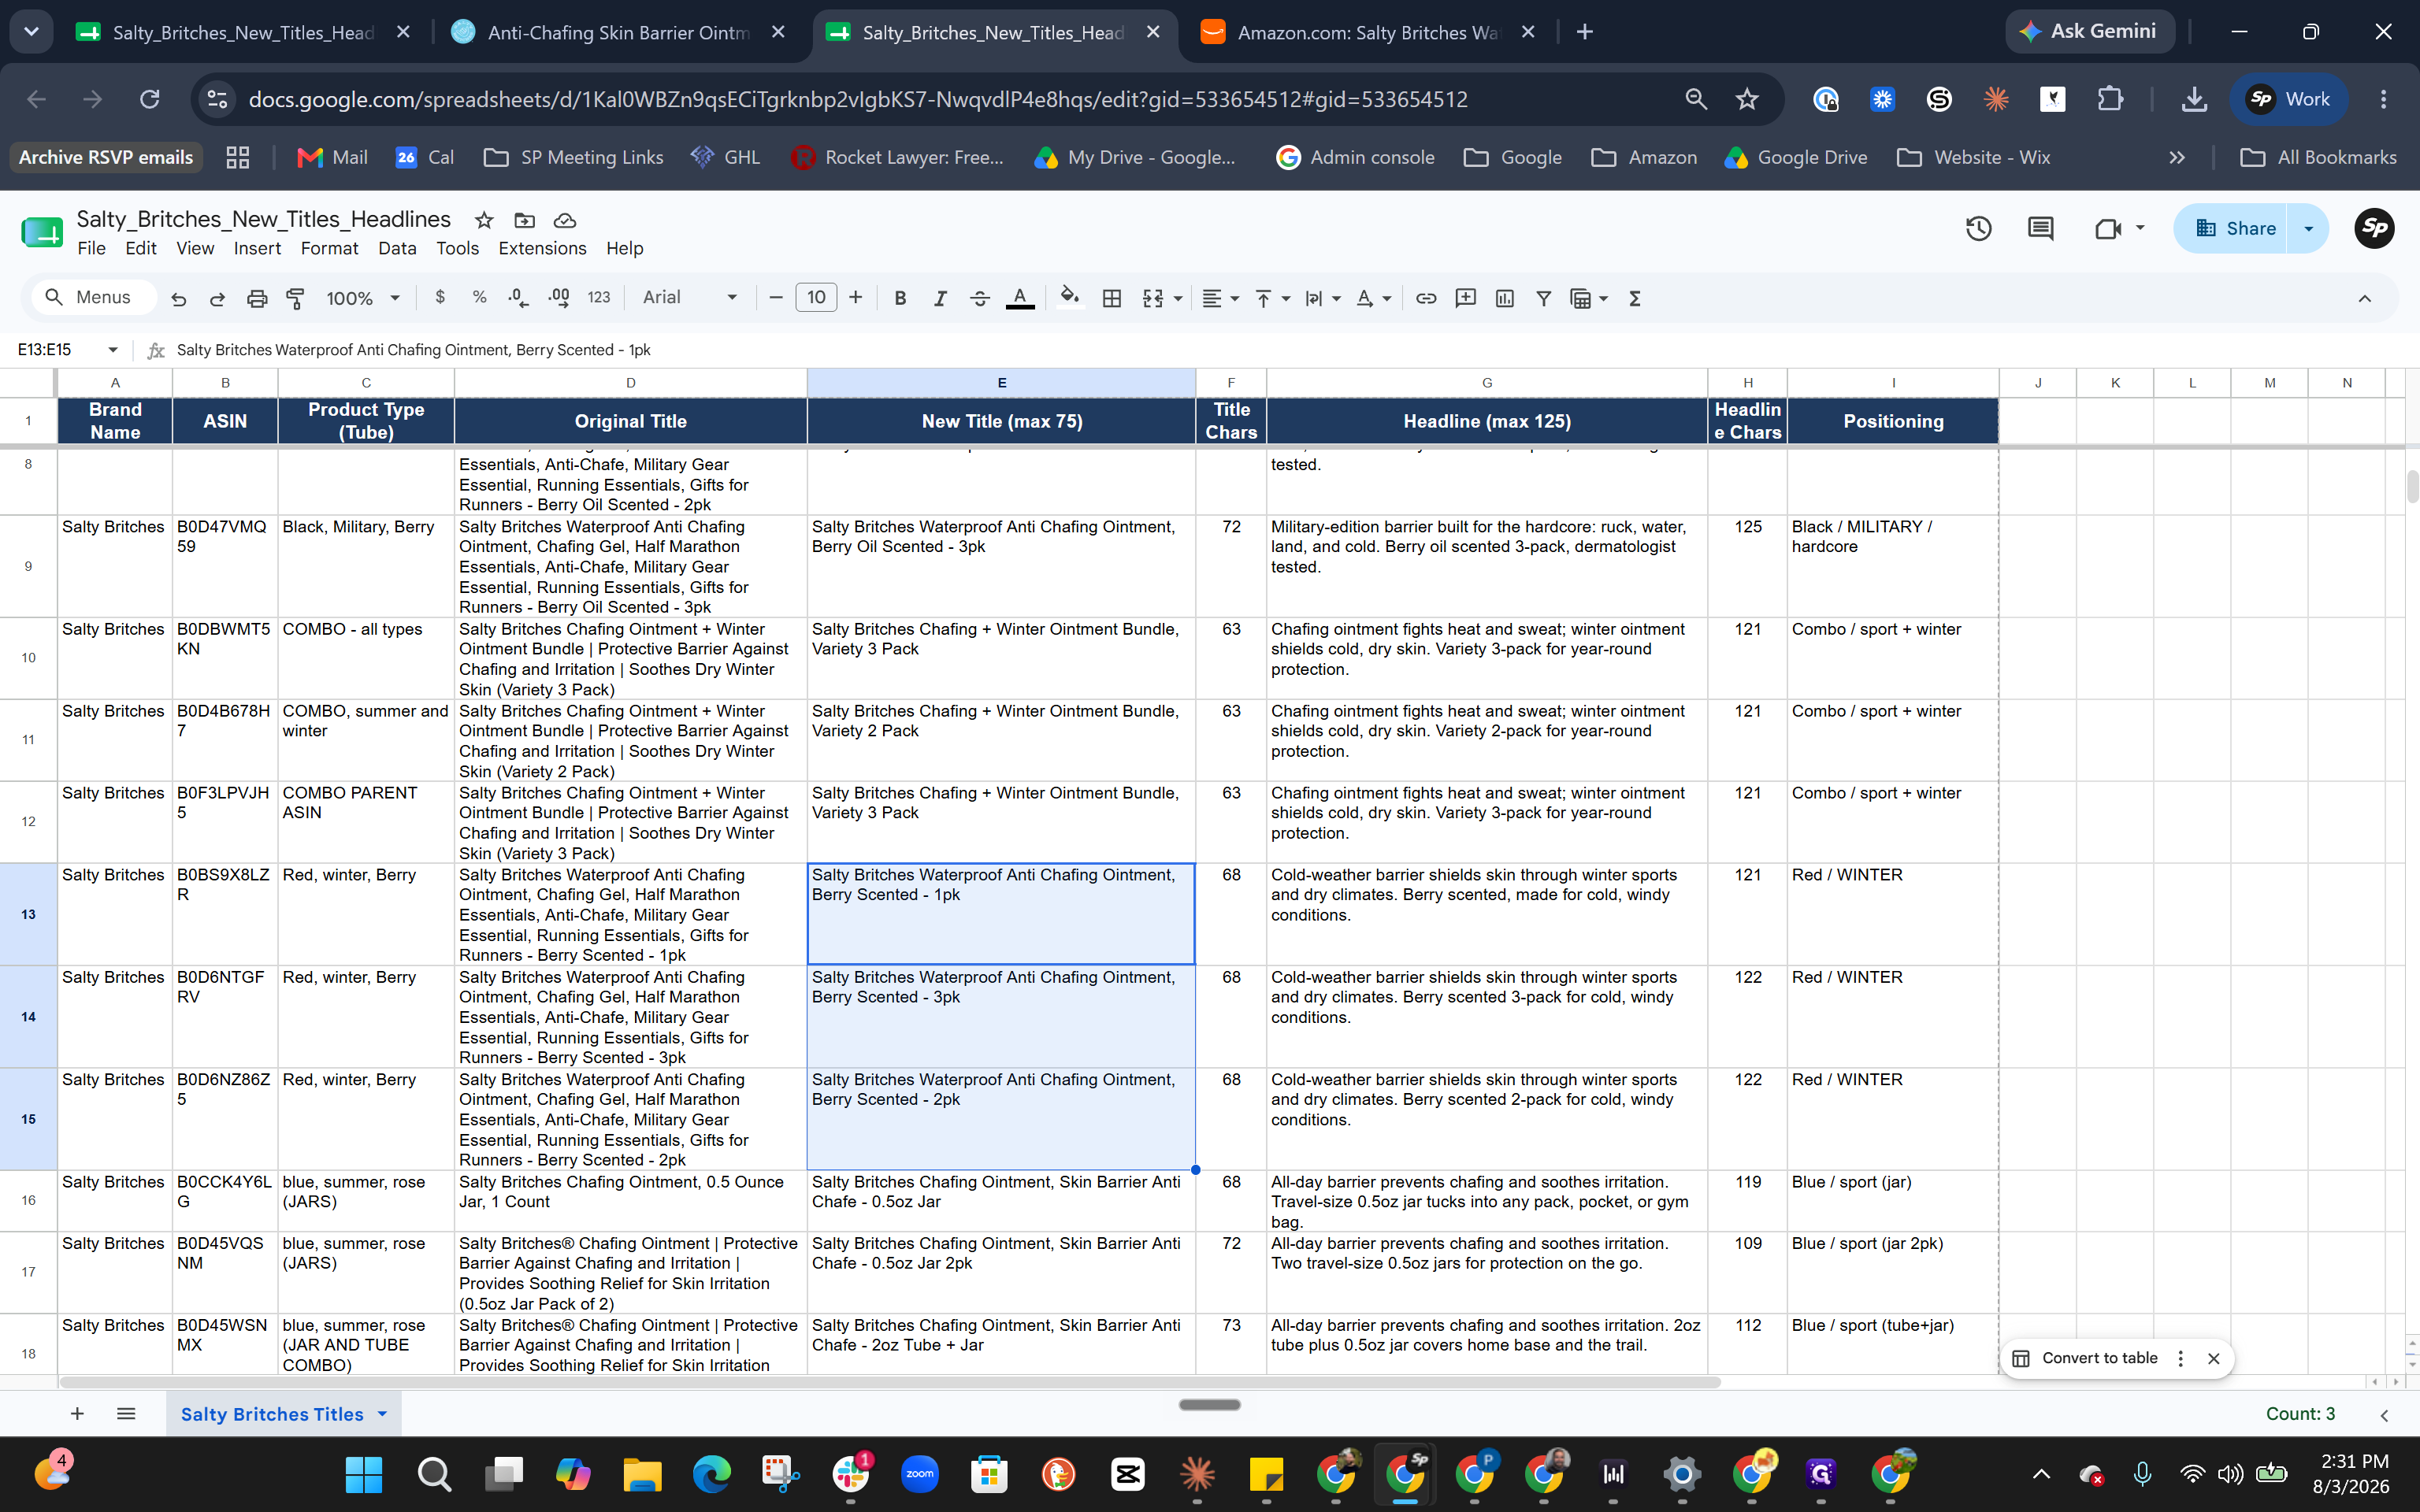Open the Insert menu
This screenshot has width=2420, height=1512.
coord(257,248)
